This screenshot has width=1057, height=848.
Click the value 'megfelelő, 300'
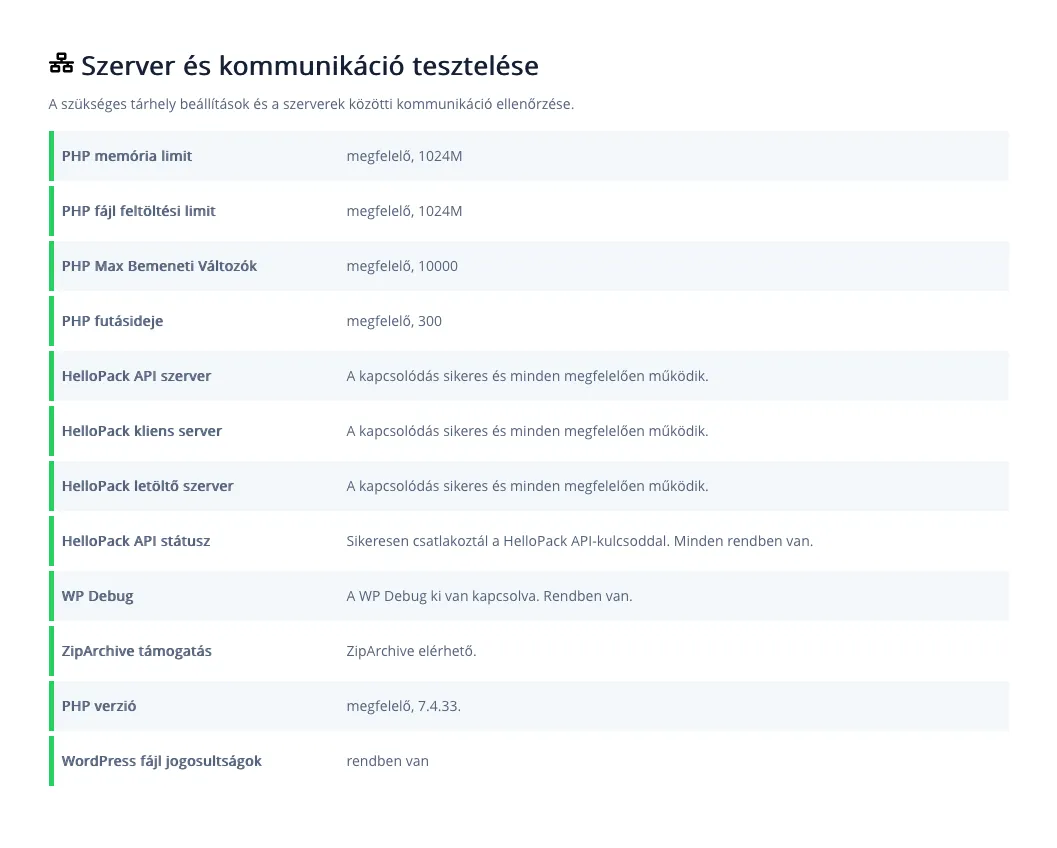394,321
